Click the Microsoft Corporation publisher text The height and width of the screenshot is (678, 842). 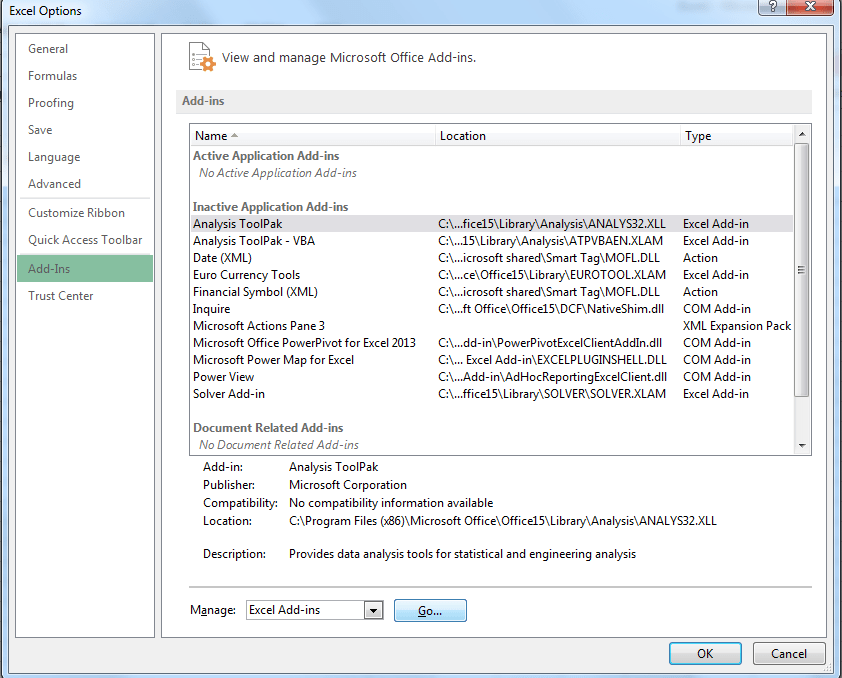coord(348,485)
